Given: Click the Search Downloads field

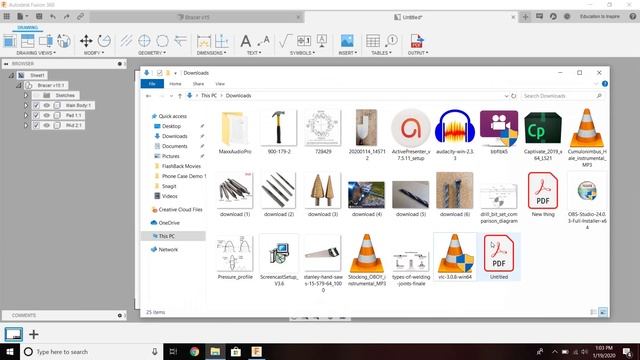Looking at the screenshot, I should (x=562, y=96).
